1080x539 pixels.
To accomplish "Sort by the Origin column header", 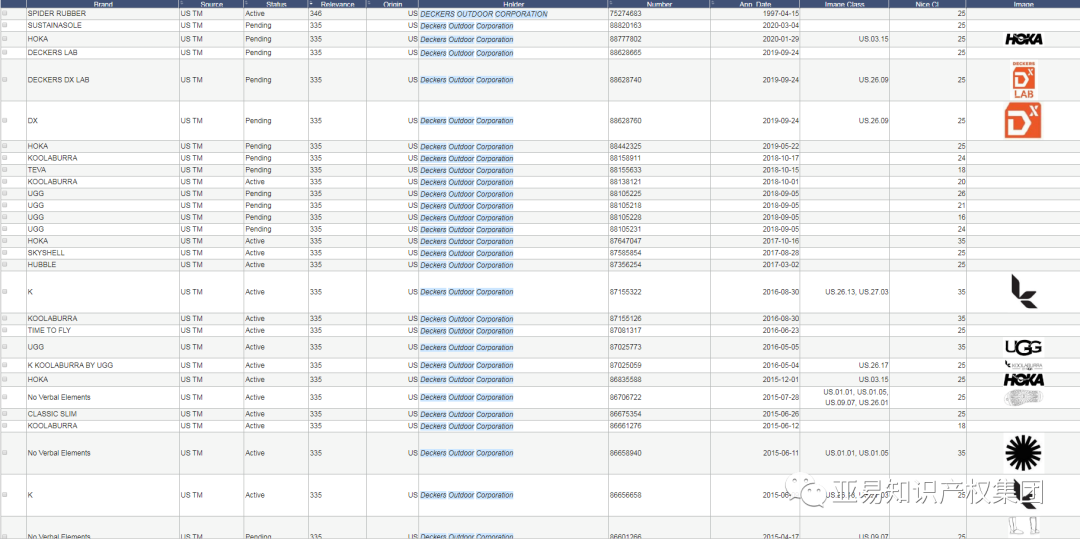I will pyautogui.click(x=393, y=4).
